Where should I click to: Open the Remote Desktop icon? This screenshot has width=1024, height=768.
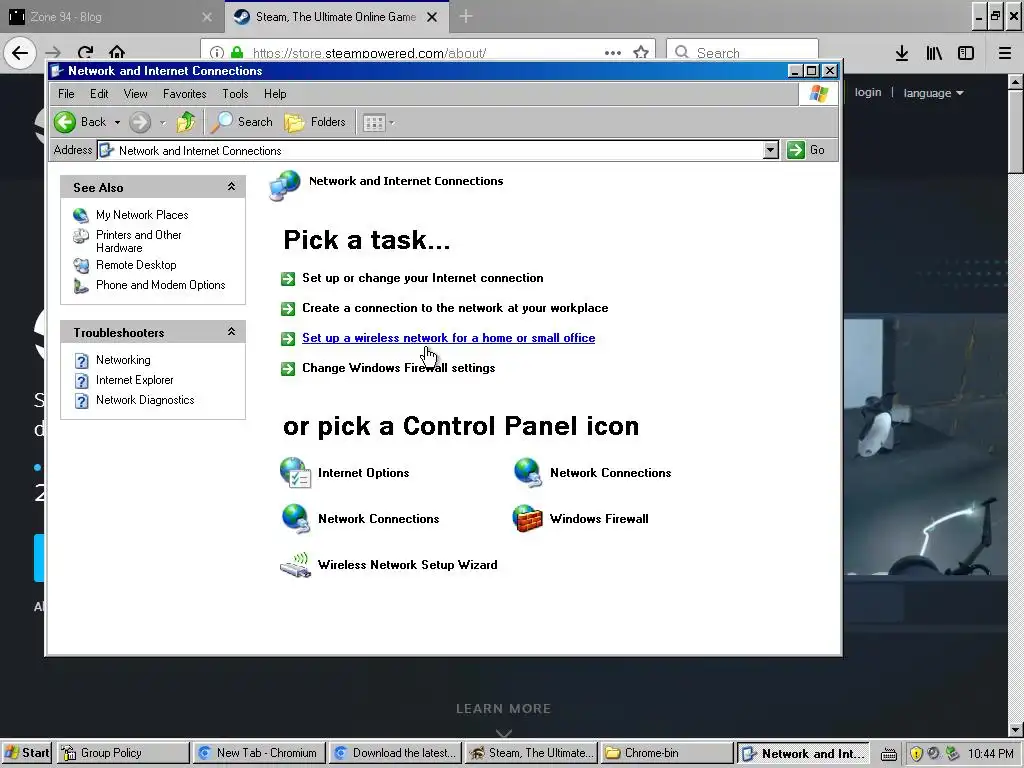[x=81, y=265]
